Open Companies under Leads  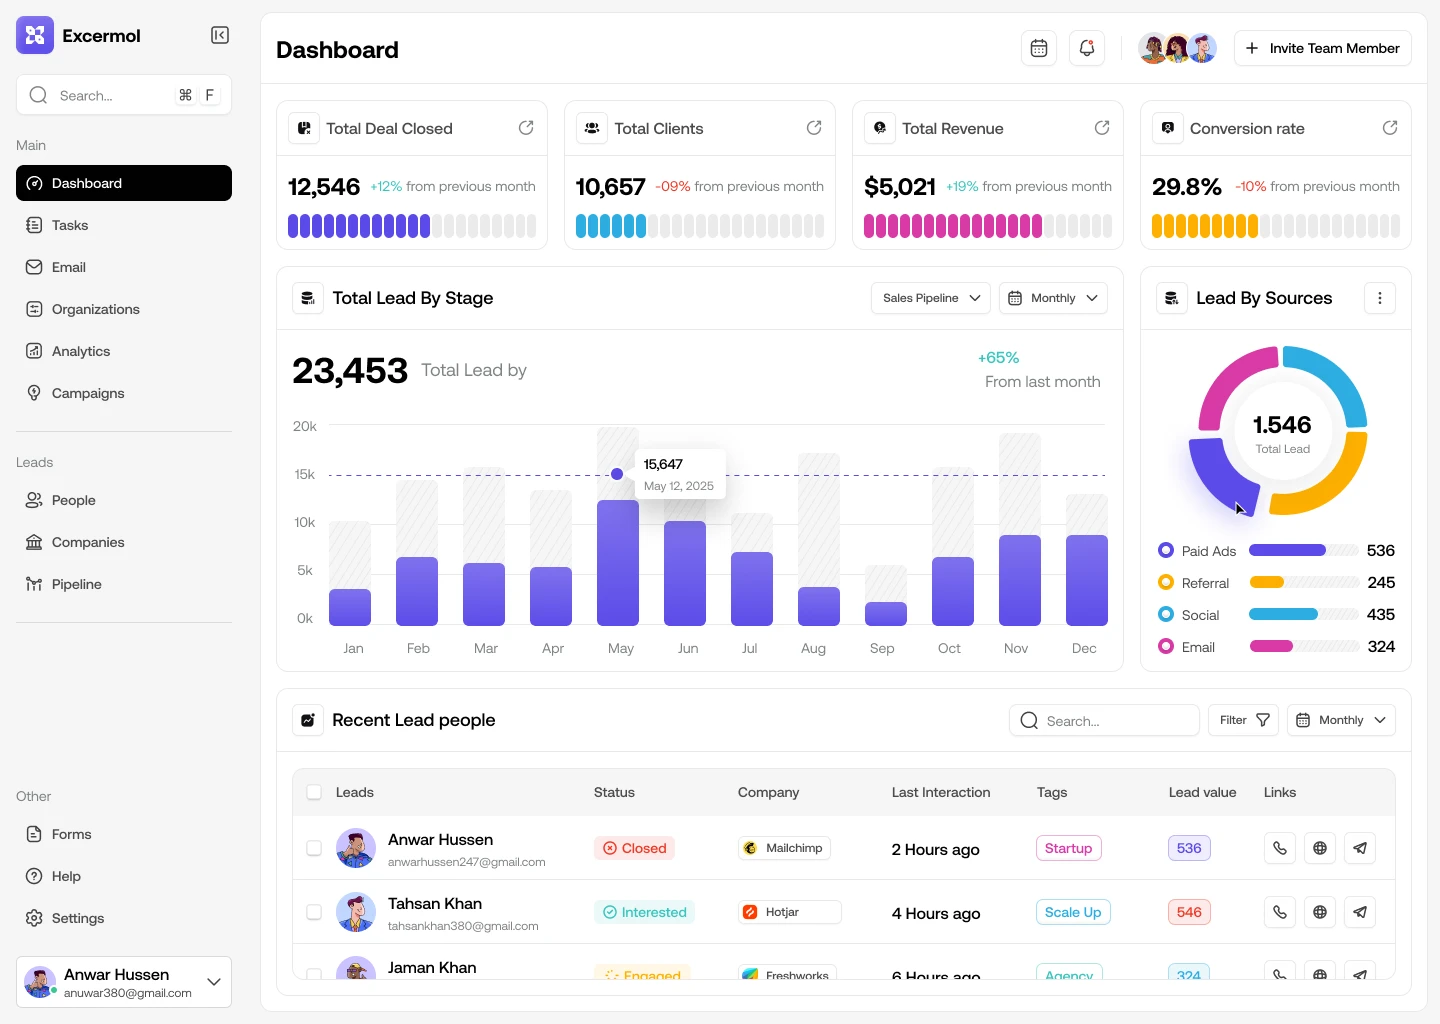pos(124,542)
